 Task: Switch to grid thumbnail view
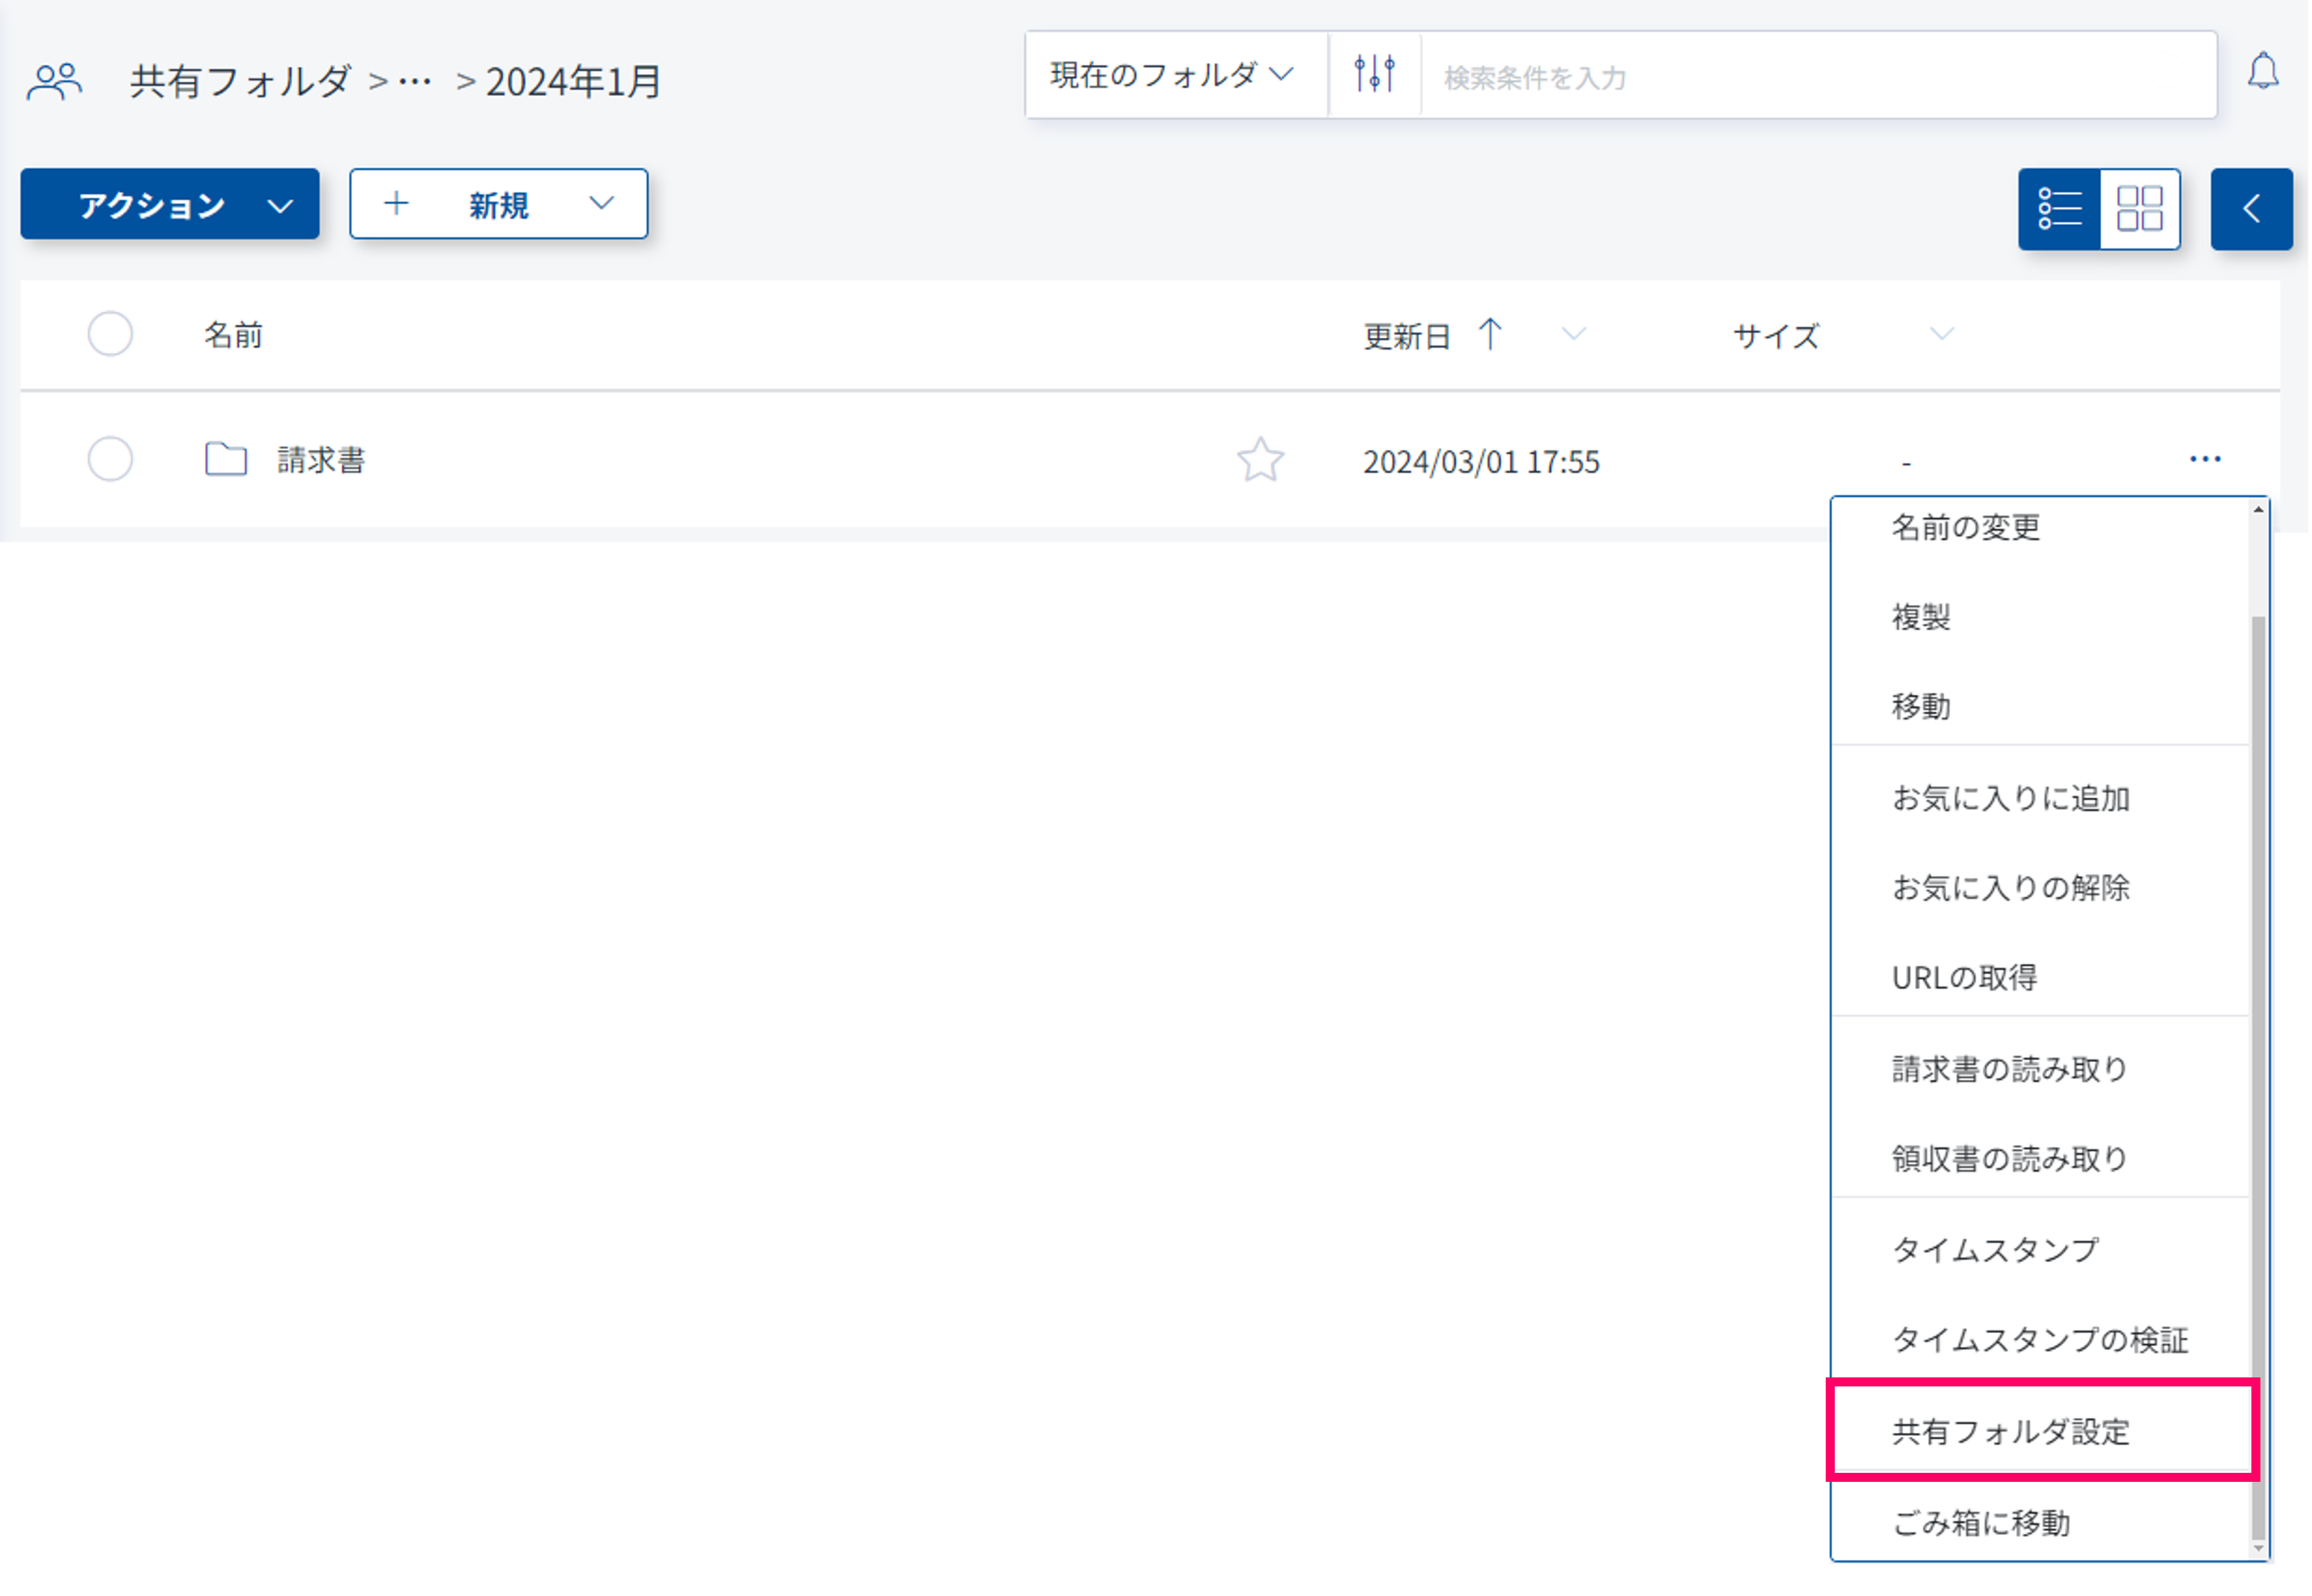pyautogui.click(x=2140, y=208)
